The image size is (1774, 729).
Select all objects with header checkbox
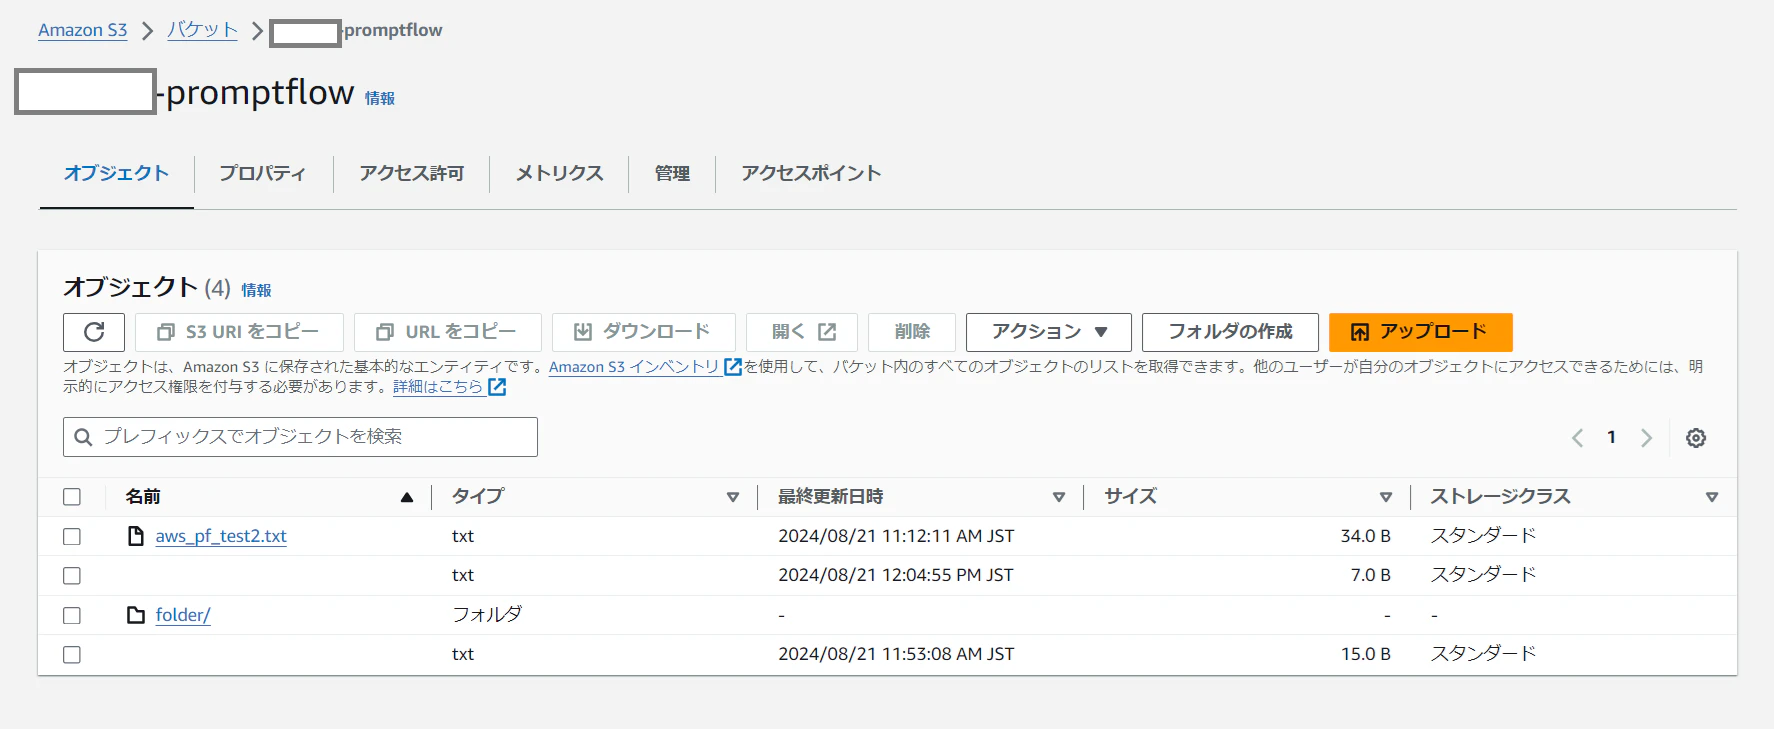[x=72, y=497]
